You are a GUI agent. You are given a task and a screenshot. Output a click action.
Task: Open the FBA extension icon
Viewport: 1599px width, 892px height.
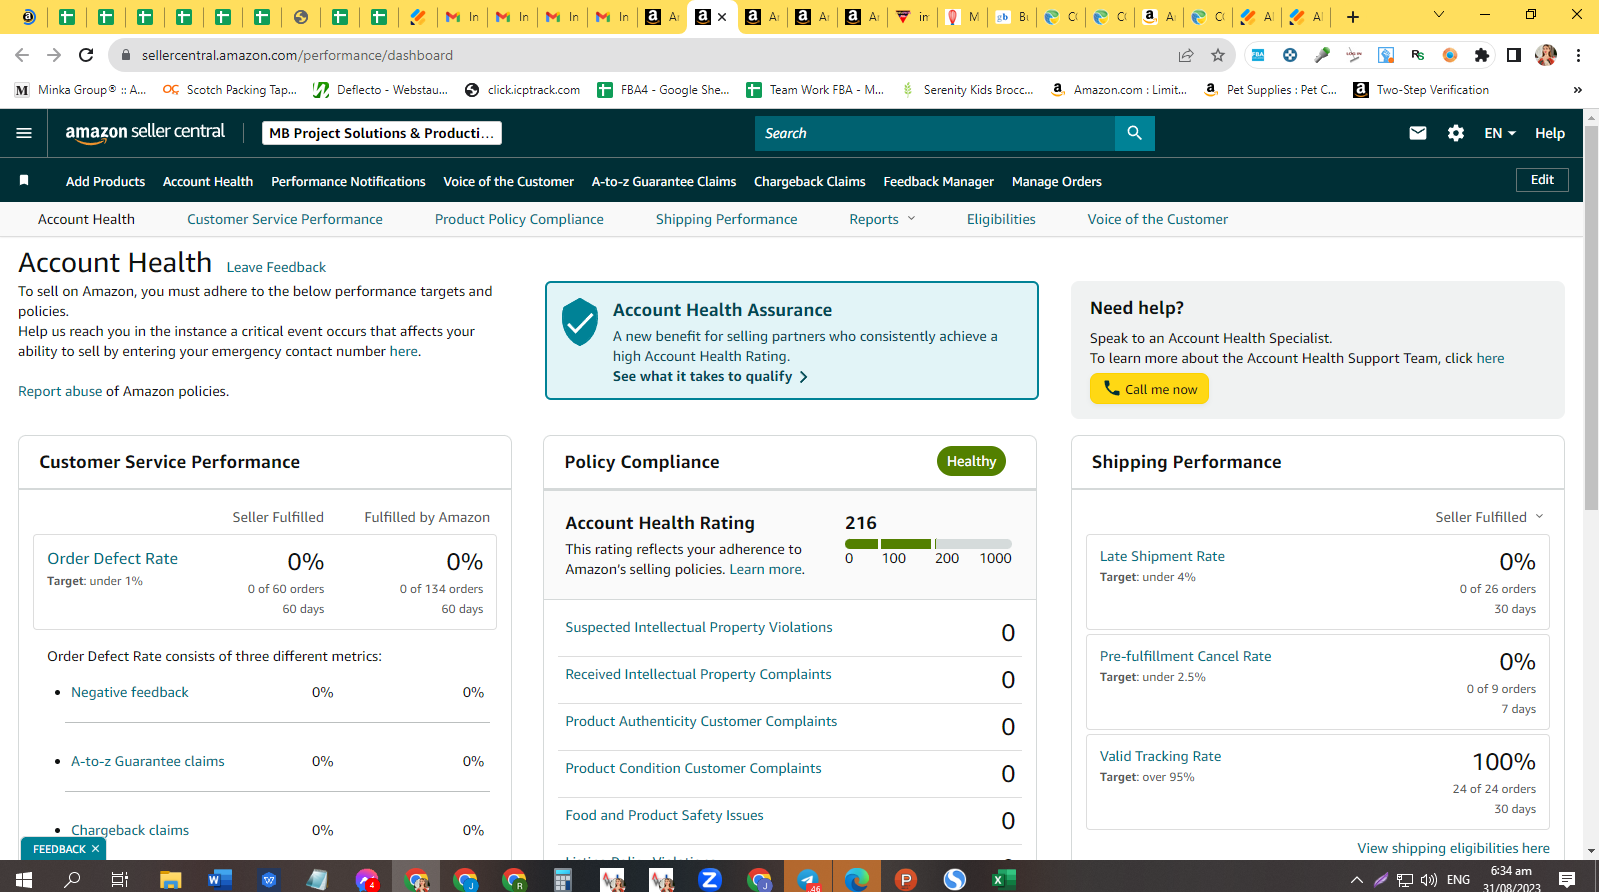(1258, 55)
